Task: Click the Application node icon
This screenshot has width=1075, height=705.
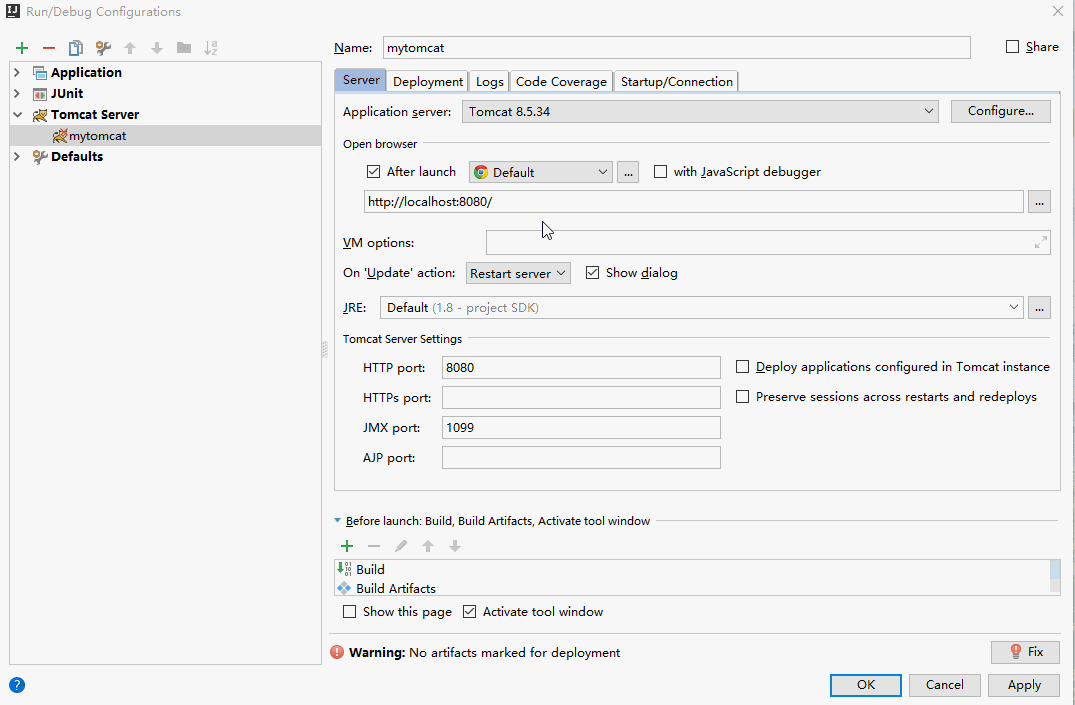Action: [40, 73]
